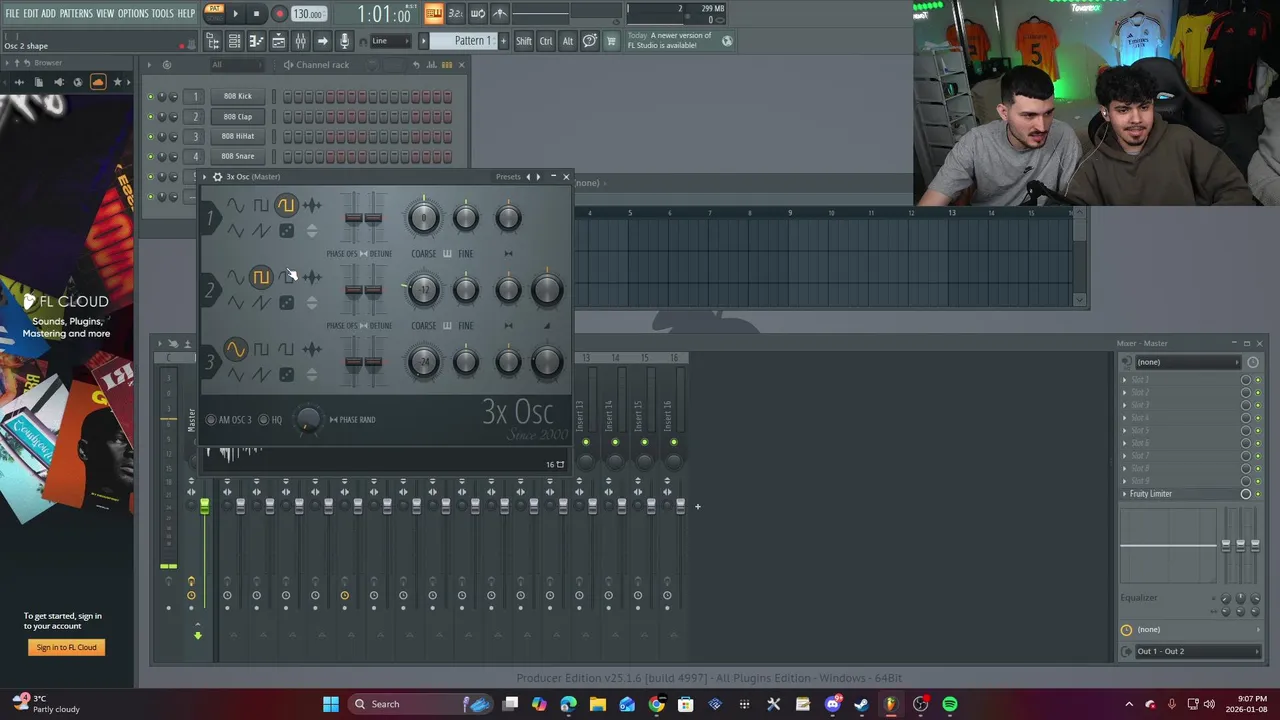Select 808 Kick channel button
This screenshot has width=1280, height=720.
point(238,97)
